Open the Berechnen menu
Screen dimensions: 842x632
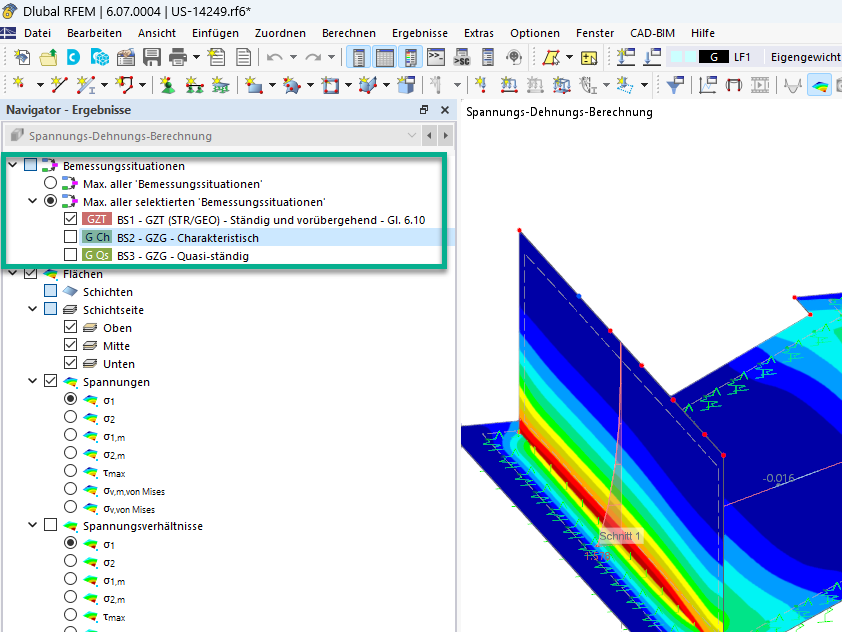[349, 33]
